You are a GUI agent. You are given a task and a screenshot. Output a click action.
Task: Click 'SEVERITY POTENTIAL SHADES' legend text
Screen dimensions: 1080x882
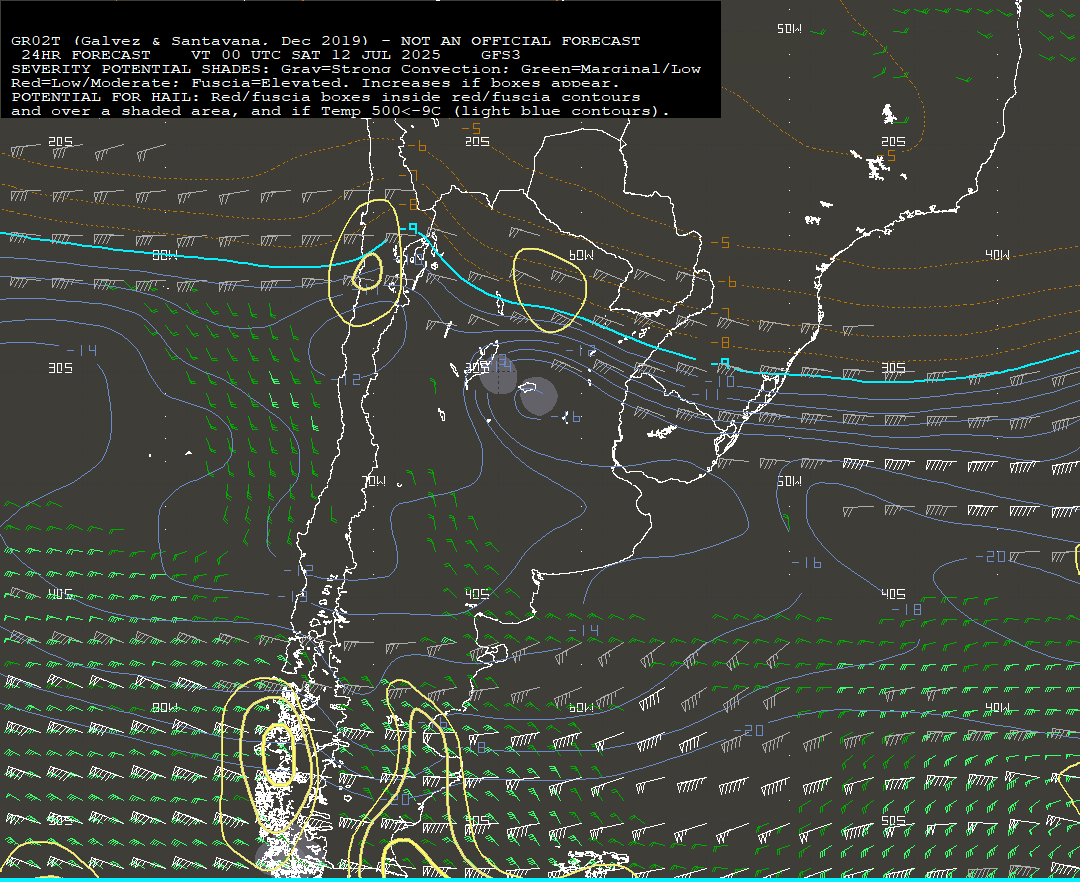click(110, 69)
